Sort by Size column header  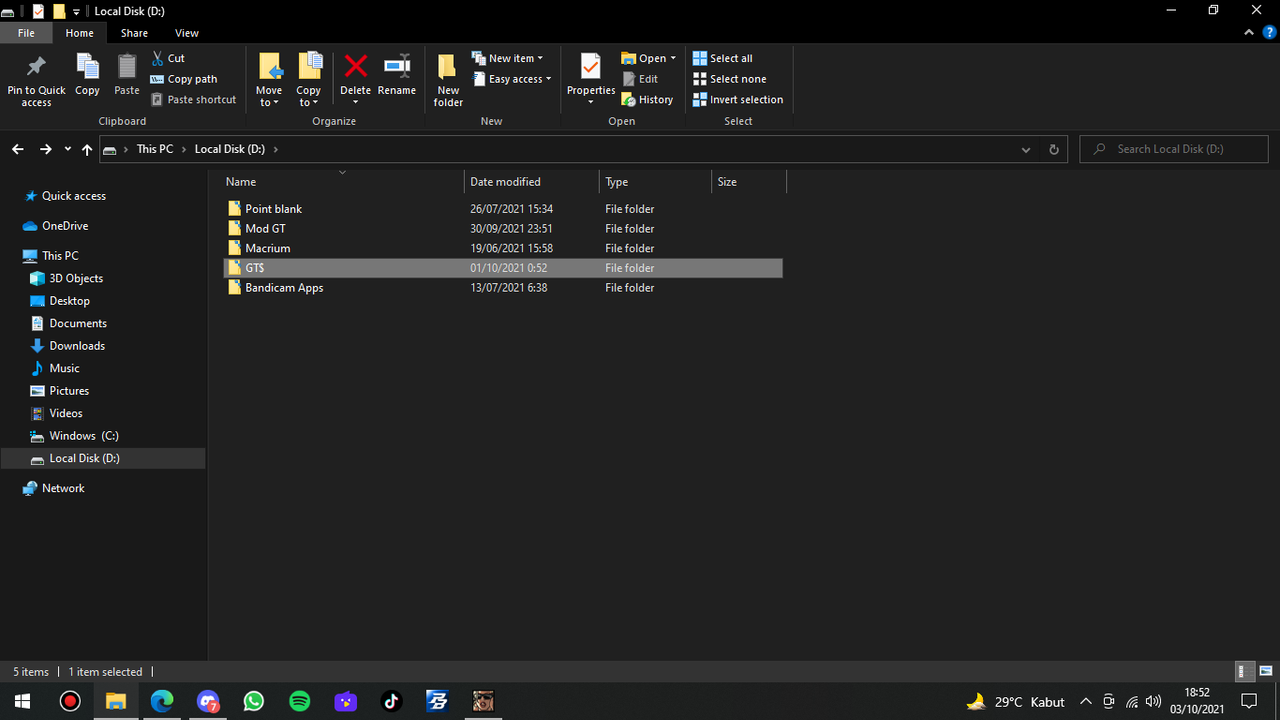749,182
